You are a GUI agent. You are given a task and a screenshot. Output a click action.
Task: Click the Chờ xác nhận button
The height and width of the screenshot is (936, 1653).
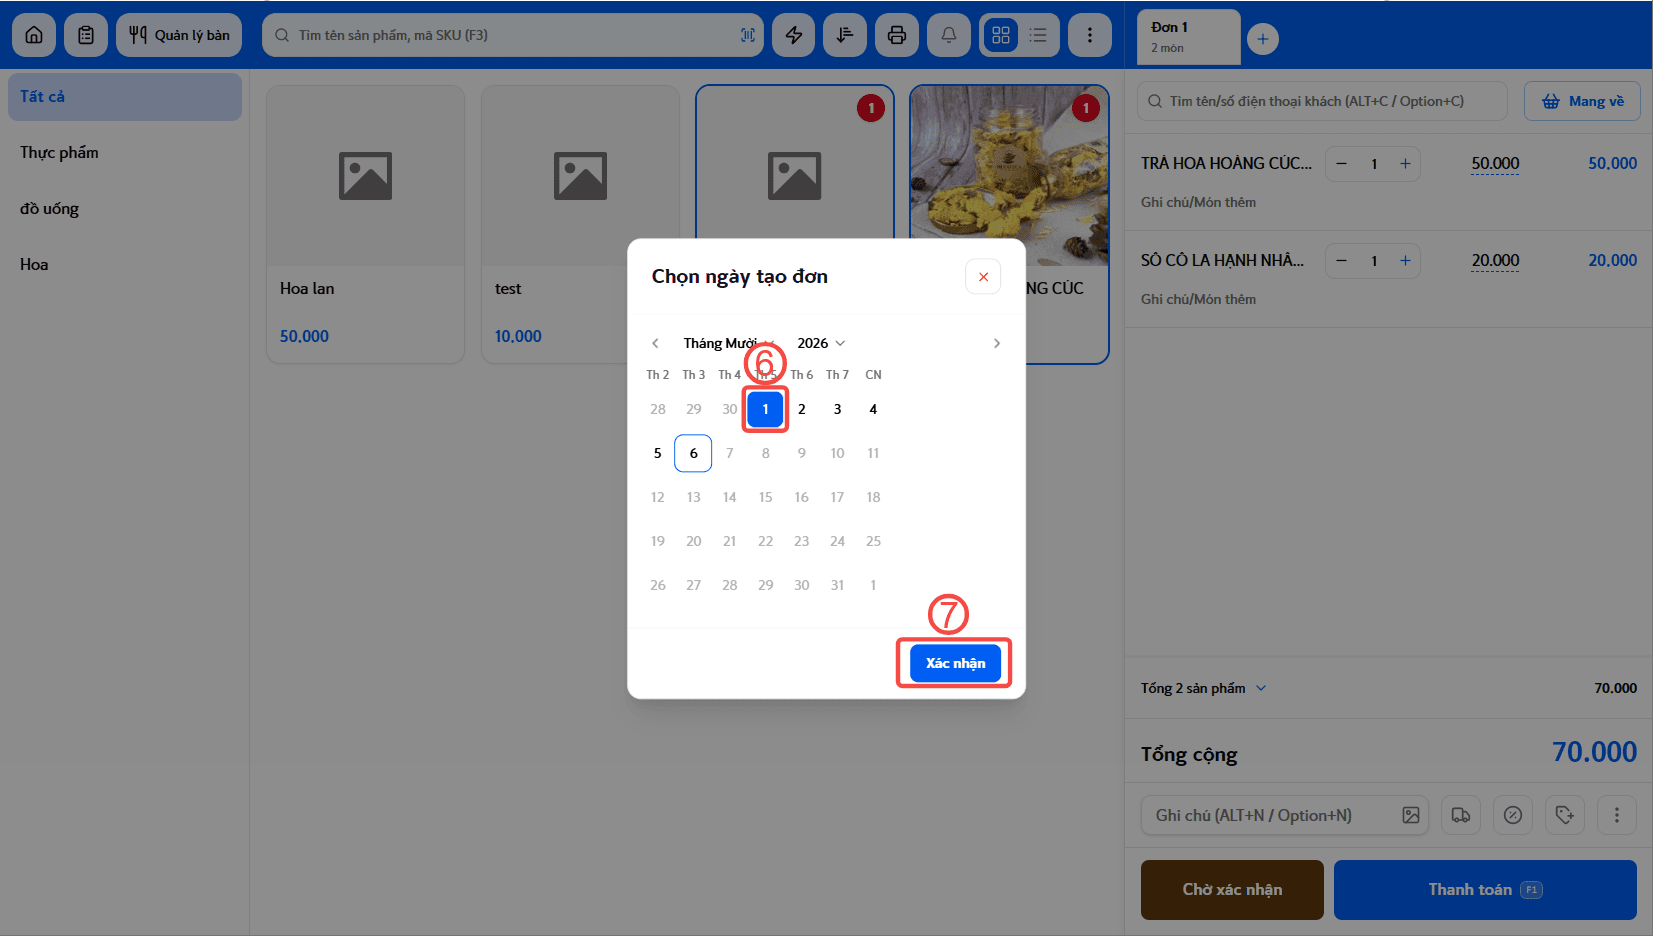(1232, 890)
